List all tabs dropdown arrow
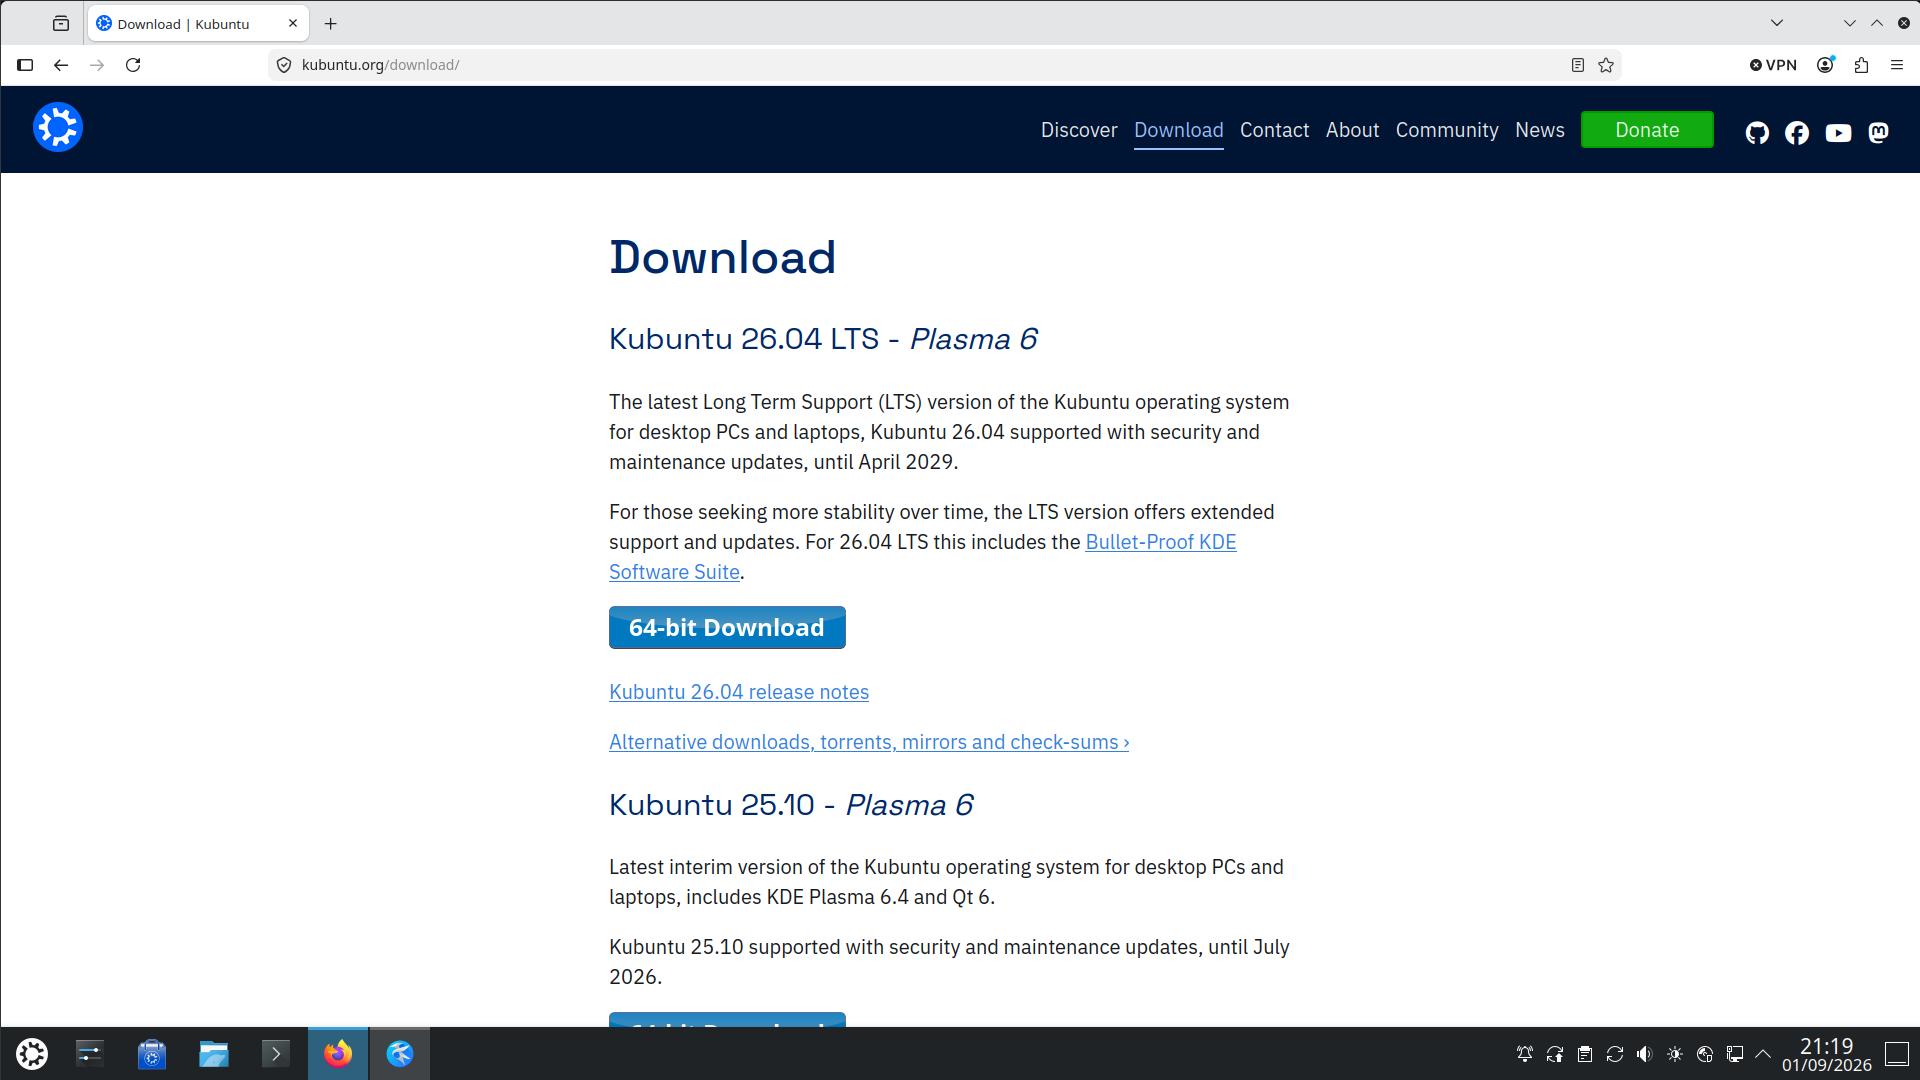1920x1080 pixels. point(1777,23)
